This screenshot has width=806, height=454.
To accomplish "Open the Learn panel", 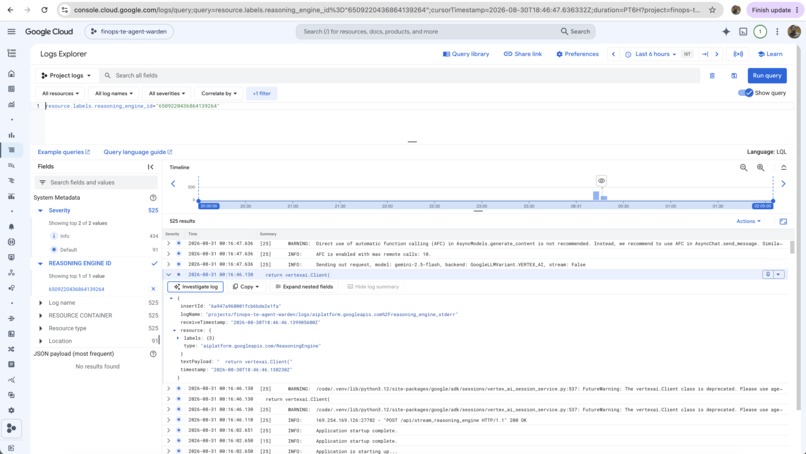I will click(770, 54).
